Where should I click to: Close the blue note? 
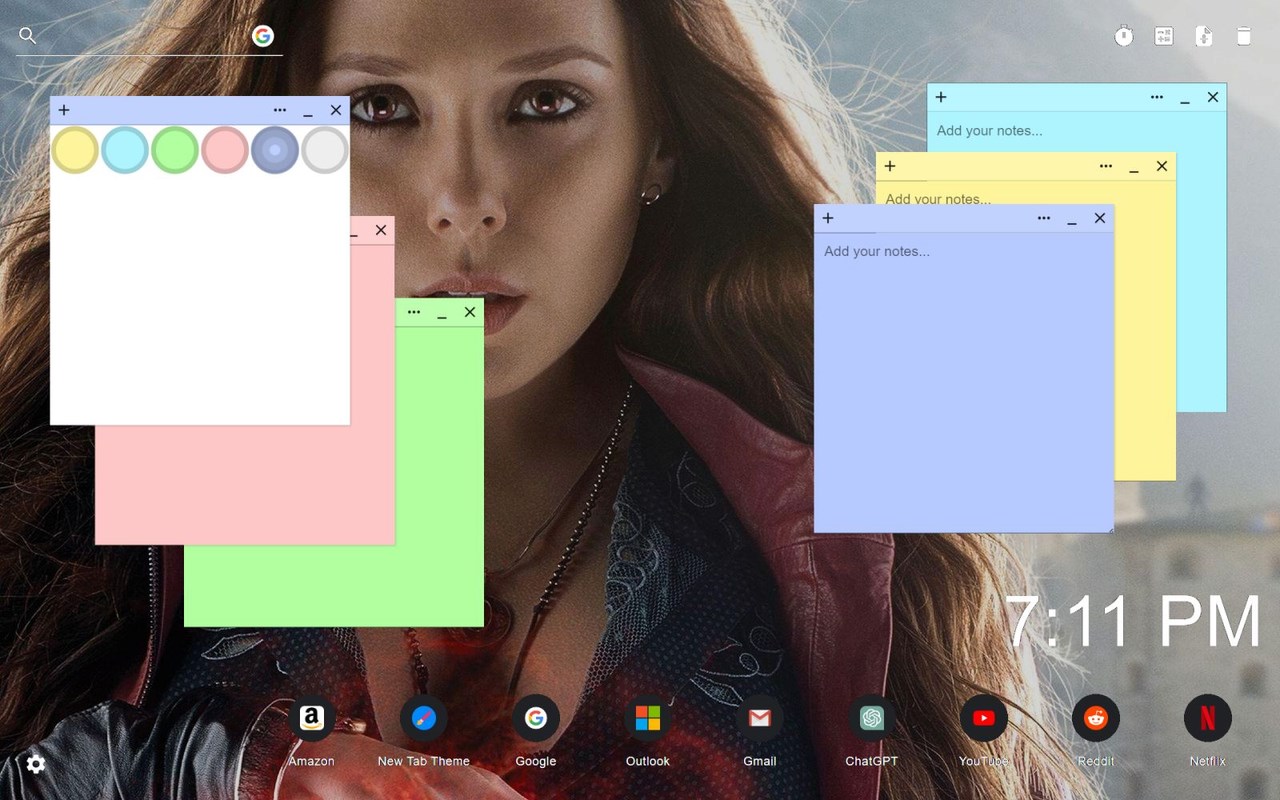click(x=1100, y=218)
